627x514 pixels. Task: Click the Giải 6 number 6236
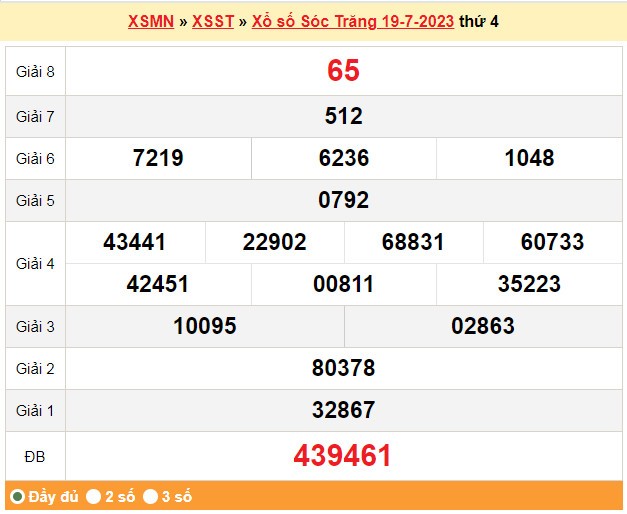tap(343, 158)
